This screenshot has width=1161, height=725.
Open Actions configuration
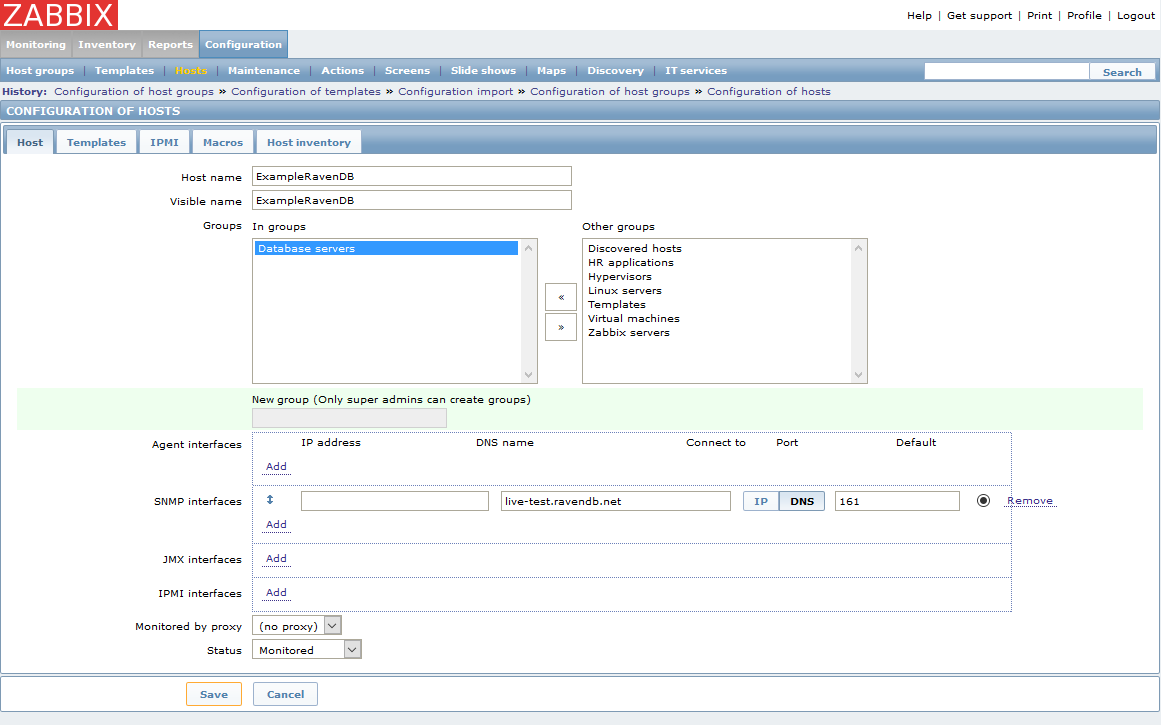tap(342, 70)
